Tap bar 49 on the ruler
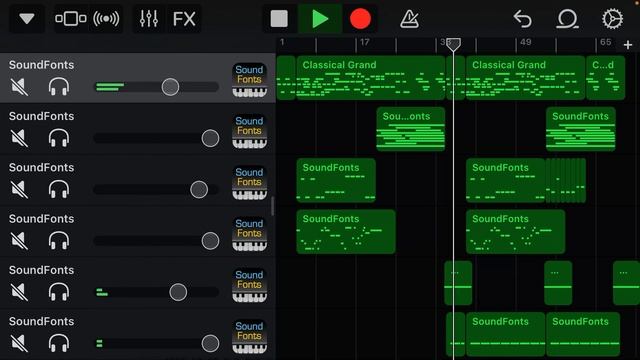Screen dimensions: 640x360 (526, 42)
